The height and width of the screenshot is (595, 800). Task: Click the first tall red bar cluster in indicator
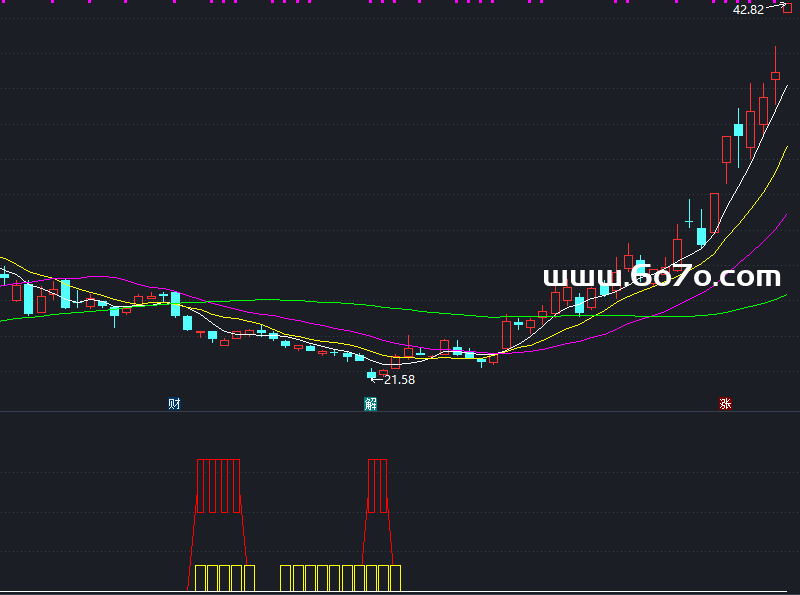218,486
